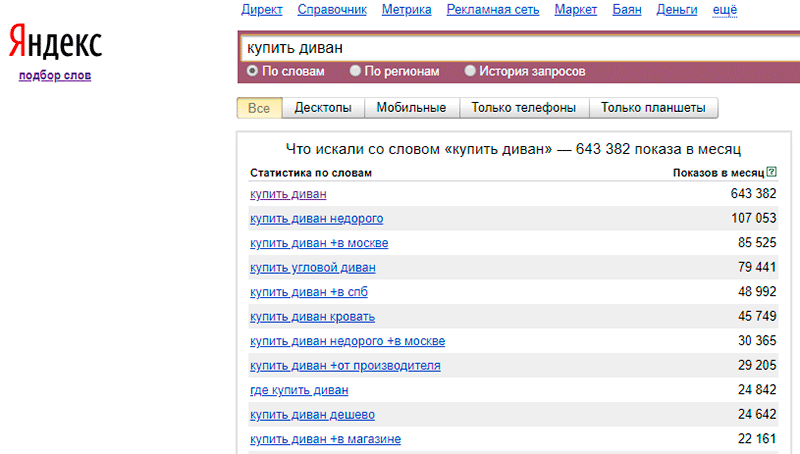This screenshot has width=800, height=454.
Task: Open купить угловой диван link
Action: tap(313, 268)
